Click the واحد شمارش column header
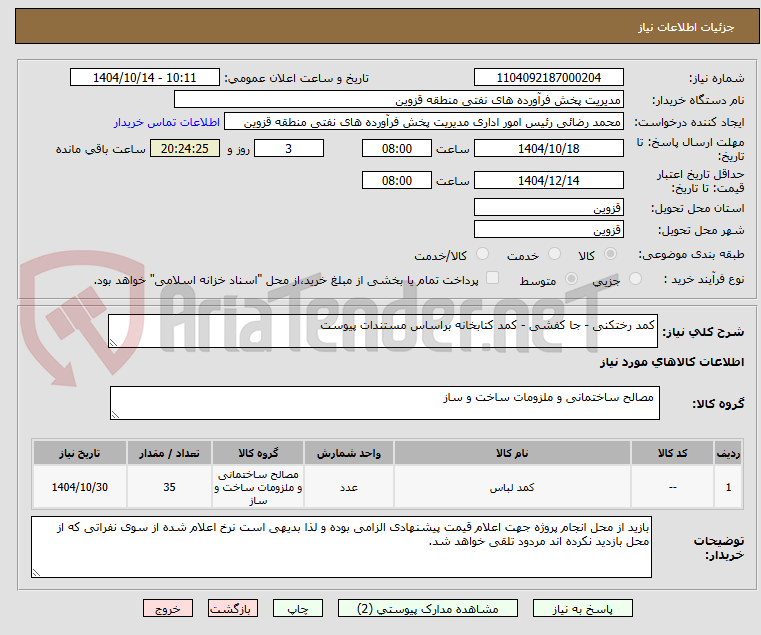Viewport: 761px width, 635px height. point(348,453)
